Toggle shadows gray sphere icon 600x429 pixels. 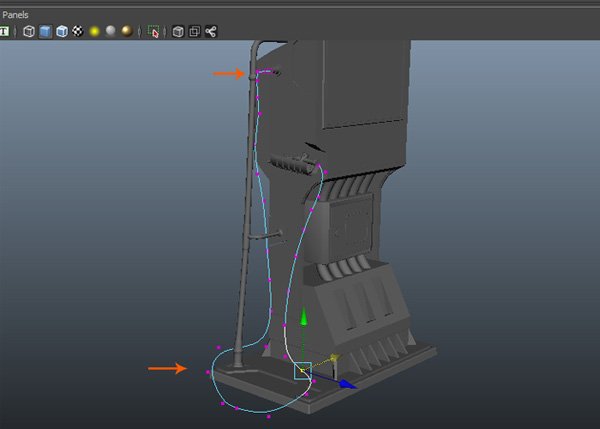click(111, 31)
